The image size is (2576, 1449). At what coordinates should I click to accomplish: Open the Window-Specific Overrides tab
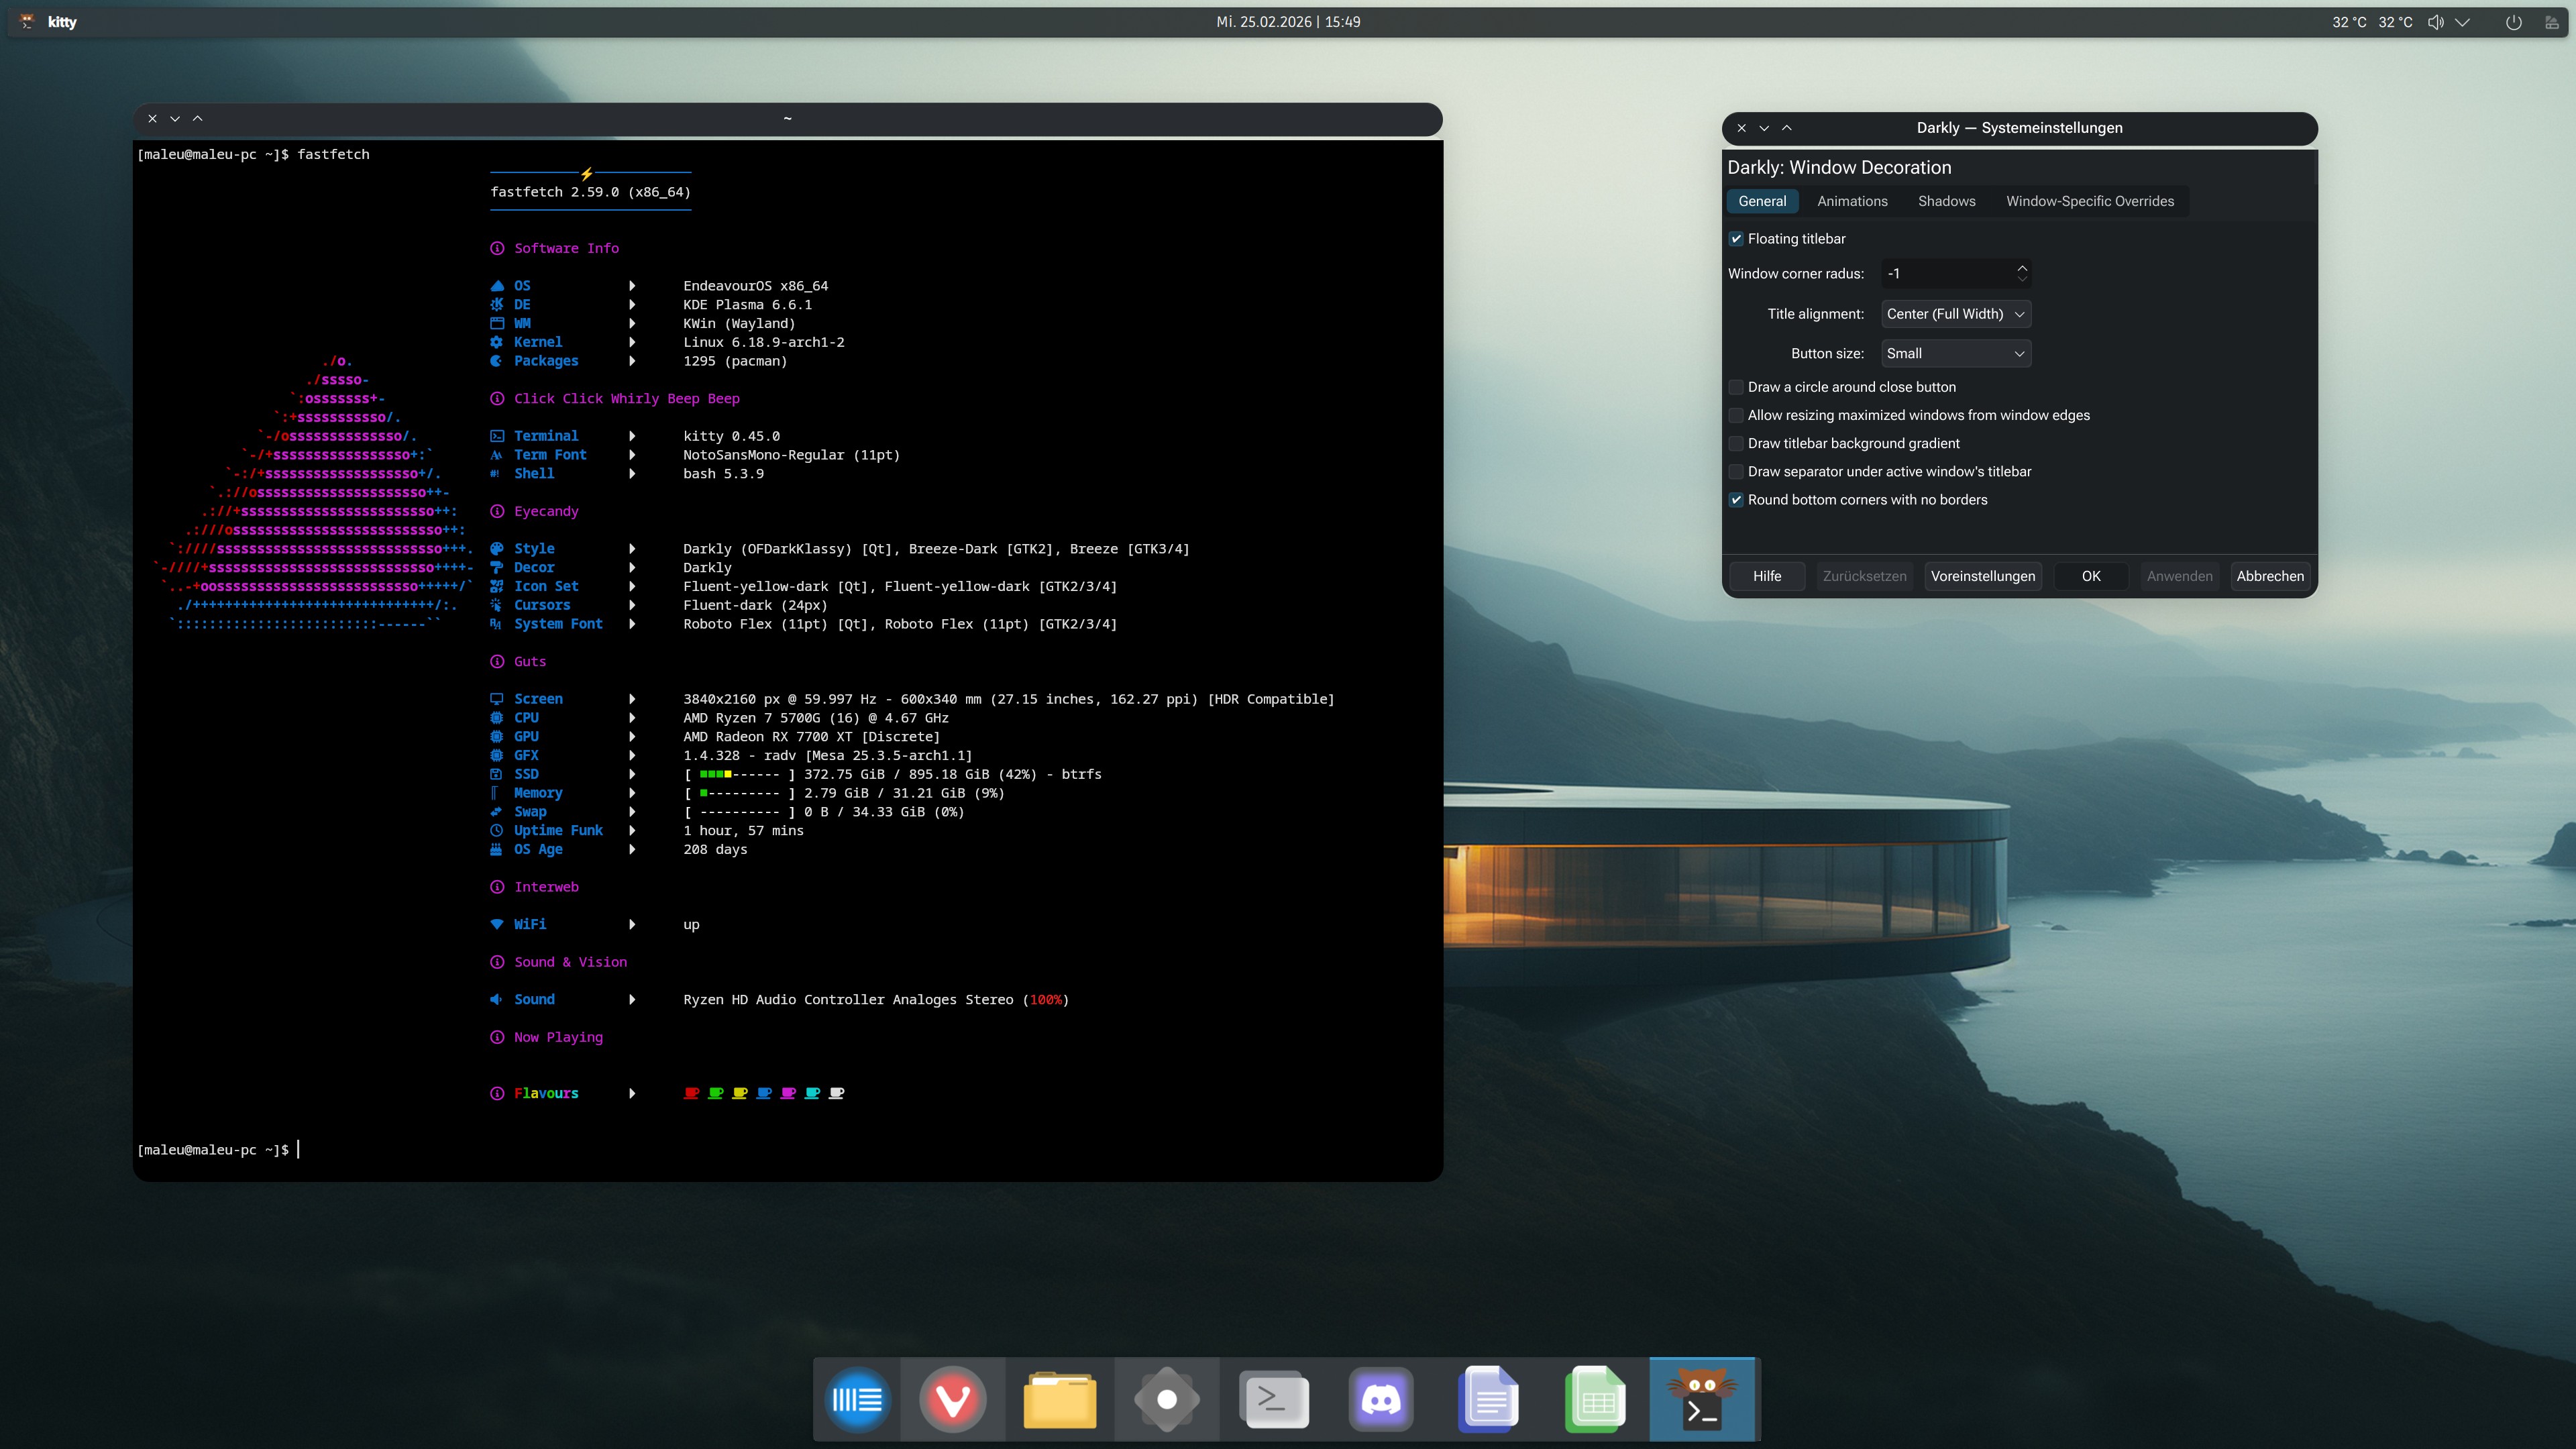click(x=2089, y=201)
